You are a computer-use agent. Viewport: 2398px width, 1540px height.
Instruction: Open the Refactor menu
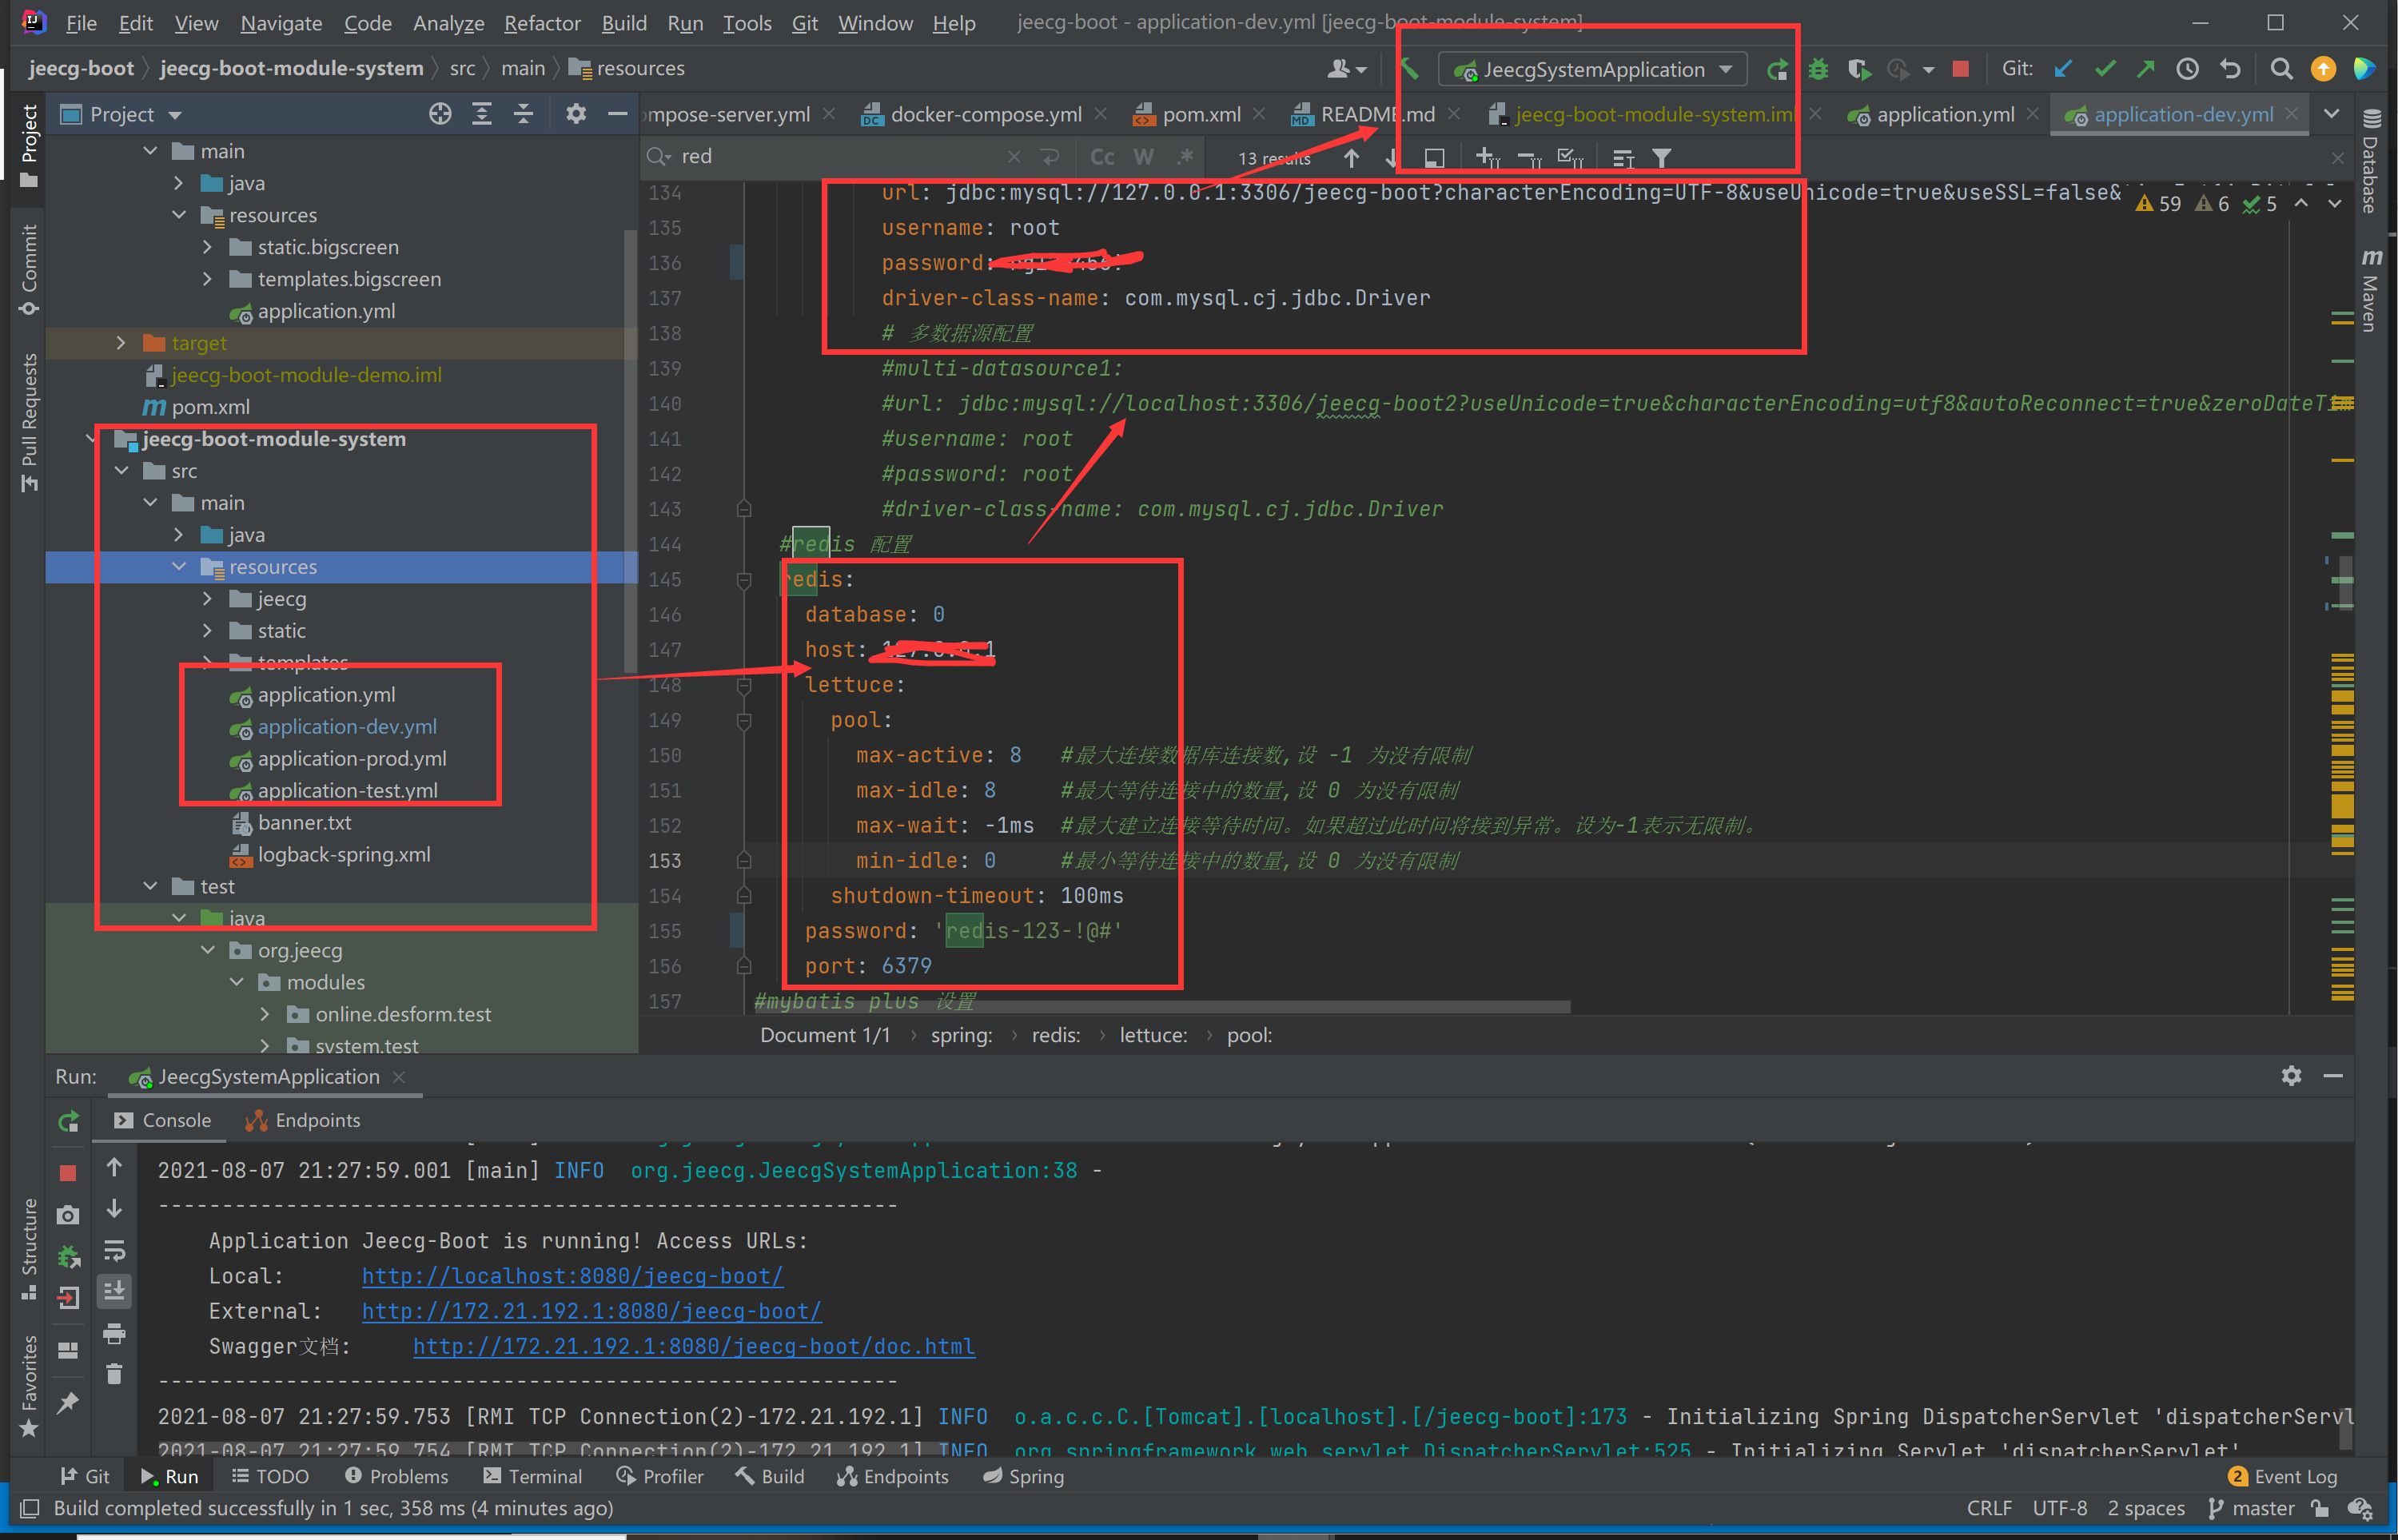pos(541,23)
